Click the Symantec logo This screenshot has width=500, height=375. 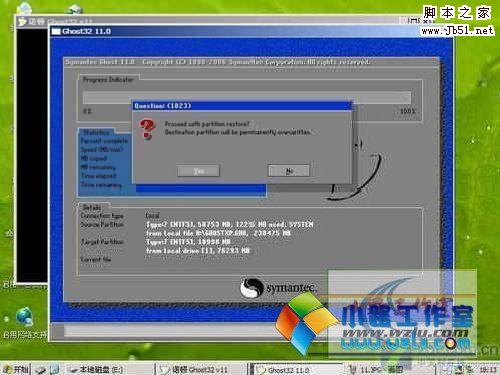tap(278, 287)
